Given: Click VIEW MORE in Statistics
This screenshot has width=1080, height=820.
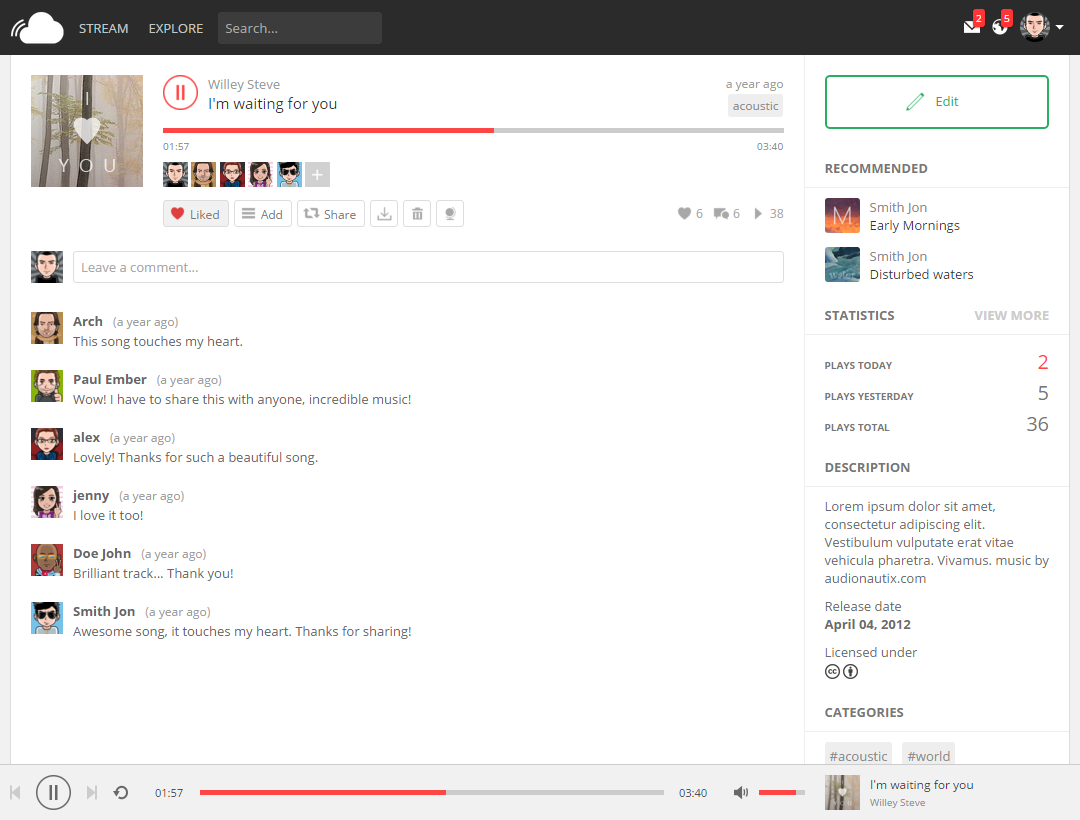Looking at the screenshot, I should tap(1011, 315).
